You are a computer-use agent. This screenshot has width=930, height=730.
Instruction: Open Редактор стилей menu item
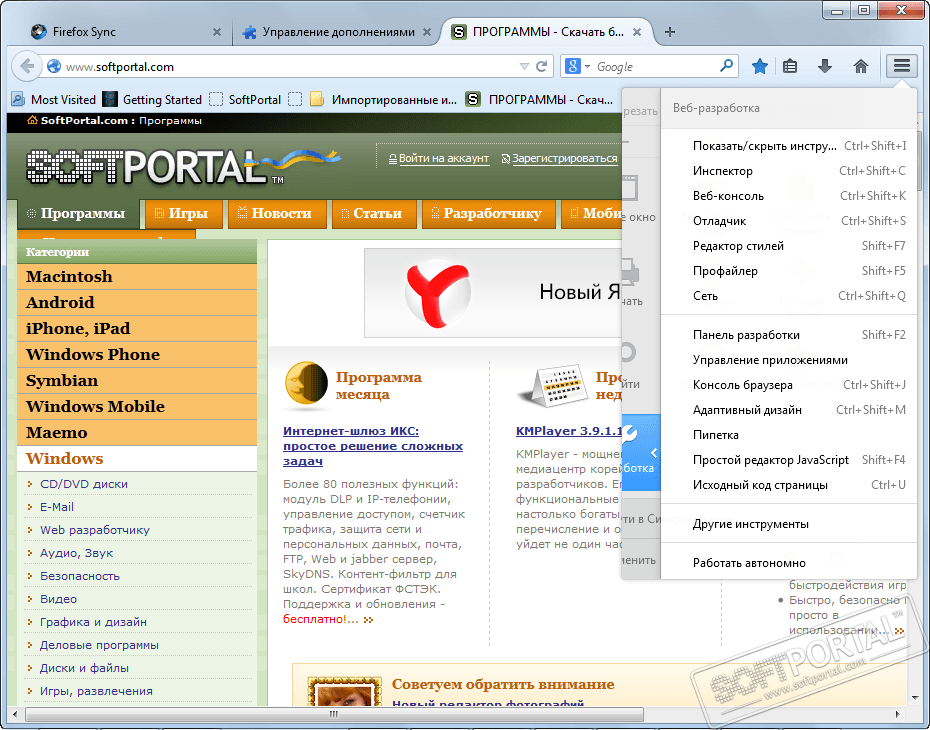tap(789, 246)
